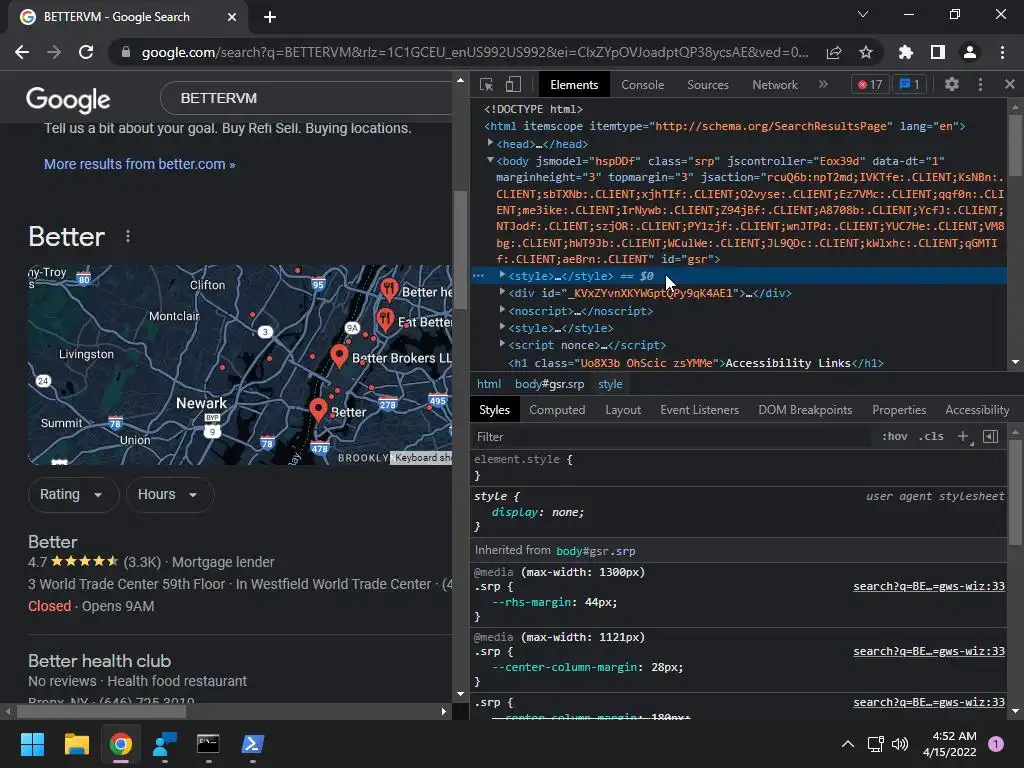Screen dimensions: 1024x768
Task: Select the Elements tab
Action: tap(574, 85)
